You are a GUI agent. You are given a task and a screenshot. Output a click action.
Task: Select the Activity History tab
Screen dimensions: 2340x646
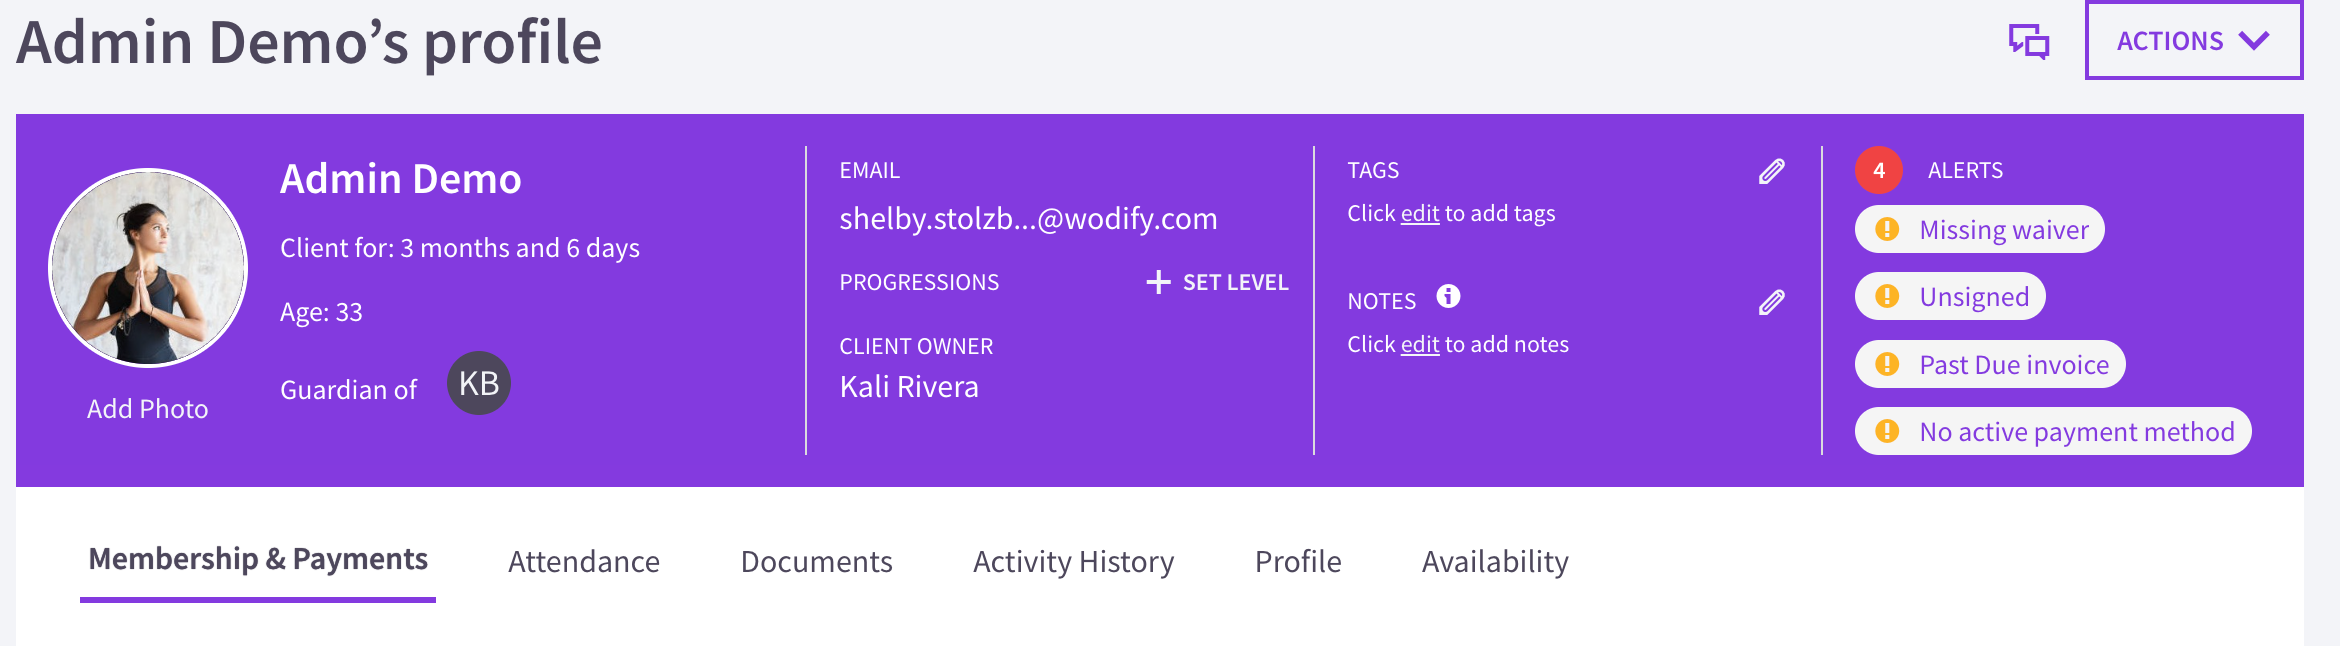[1074, 562]
